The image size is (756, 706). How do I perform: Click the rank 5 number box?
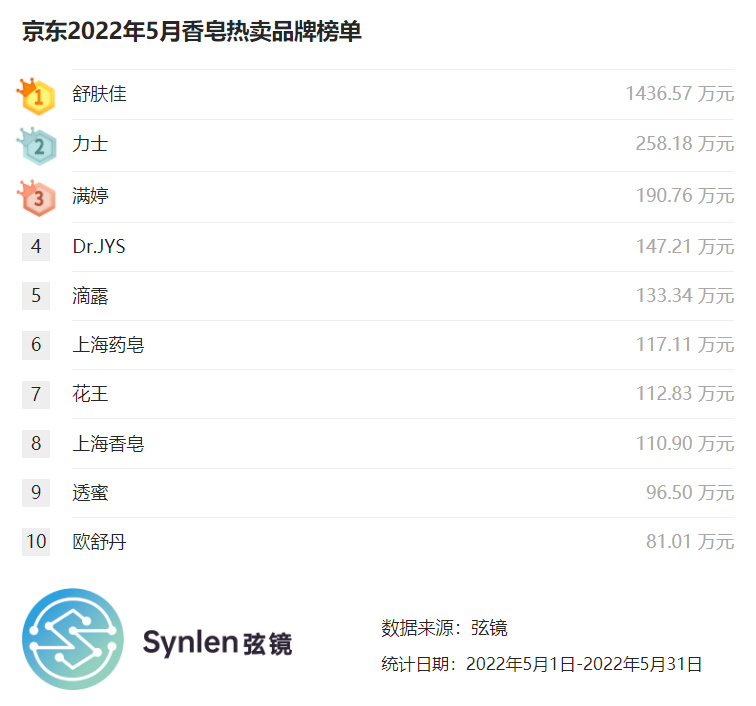36,295
